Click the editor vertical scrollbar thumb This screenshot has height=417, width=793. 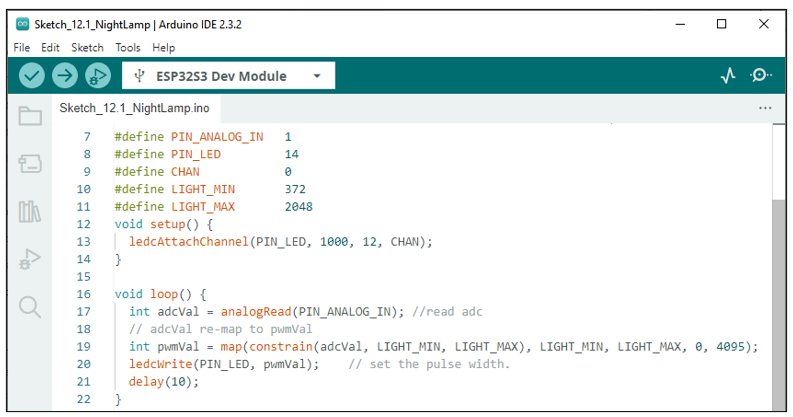pos(778,305)
